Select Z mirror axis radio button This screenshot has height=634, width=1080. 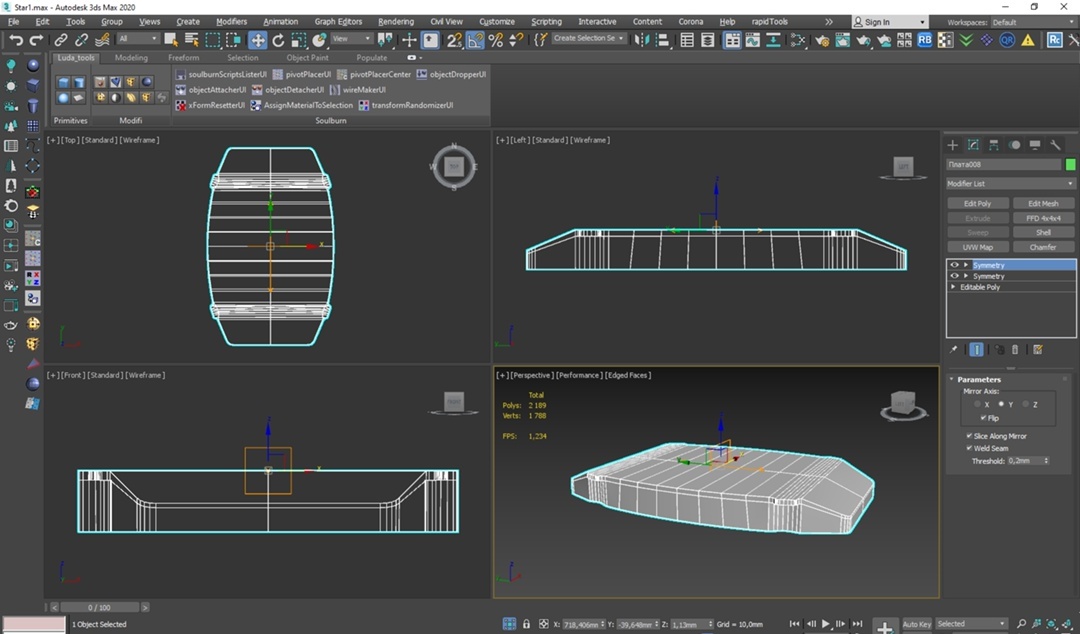(1026, 405)
